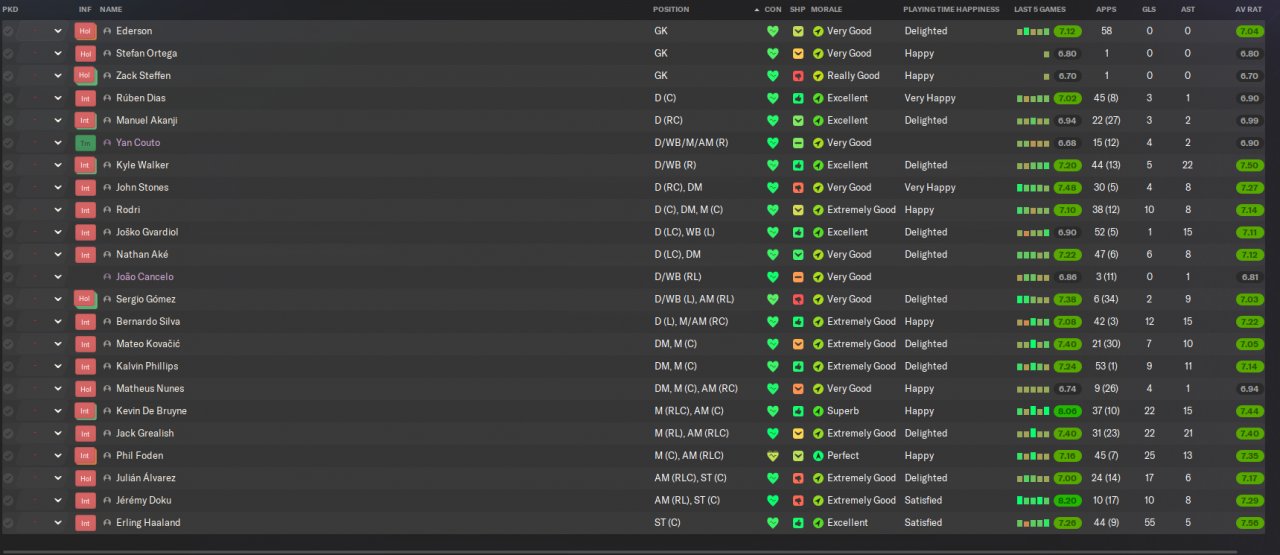Click Yan Couto's green 'Trn' status badge
The height and width of the screenshot is (555, 1280).
(85, 143)
